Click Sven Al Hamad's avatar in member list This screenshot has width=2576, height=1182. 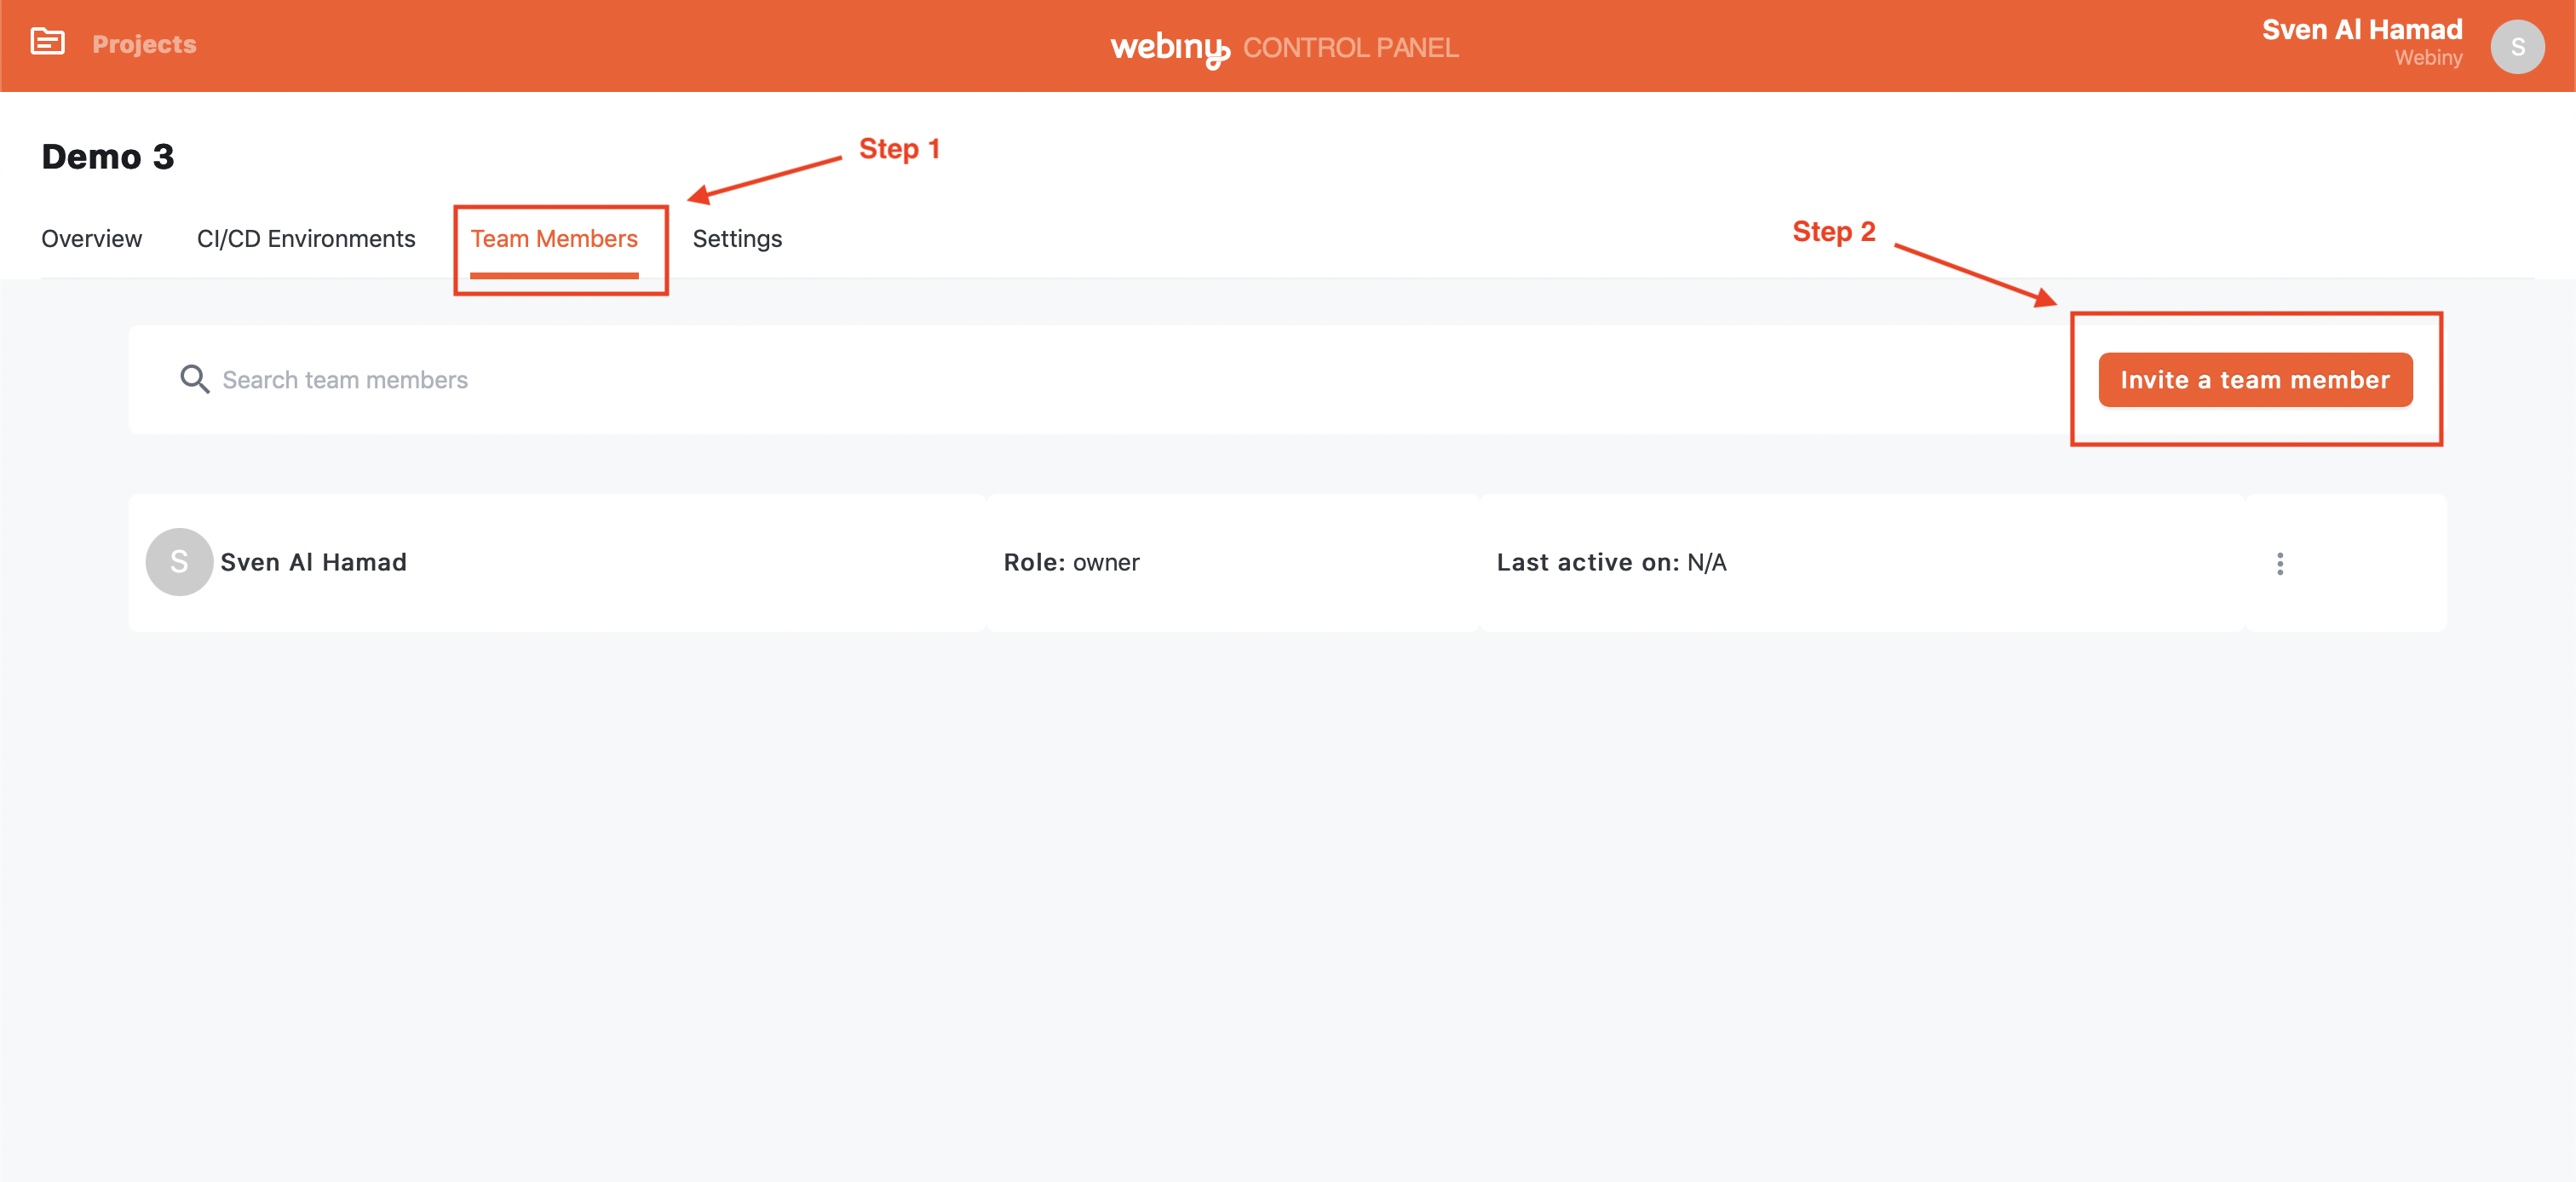click(179, 562)
